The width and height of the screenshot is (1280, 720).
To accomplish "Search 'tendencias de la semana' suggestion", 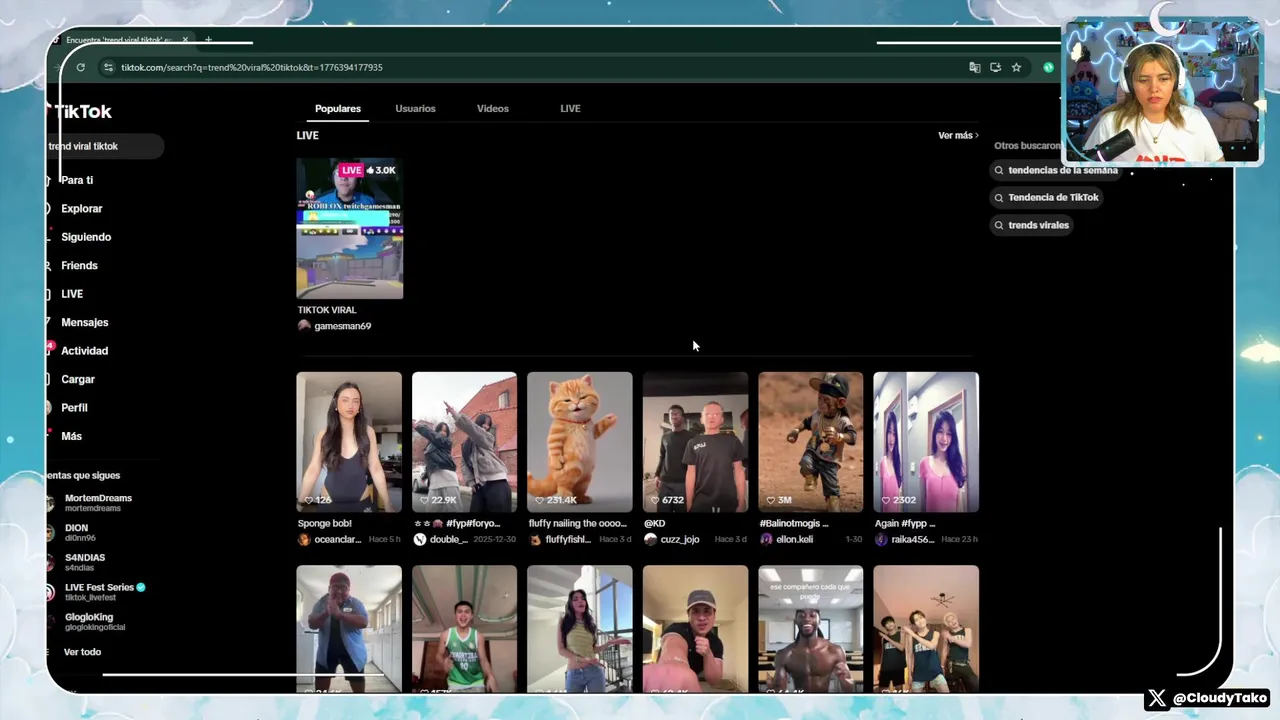I will 1056,170.
